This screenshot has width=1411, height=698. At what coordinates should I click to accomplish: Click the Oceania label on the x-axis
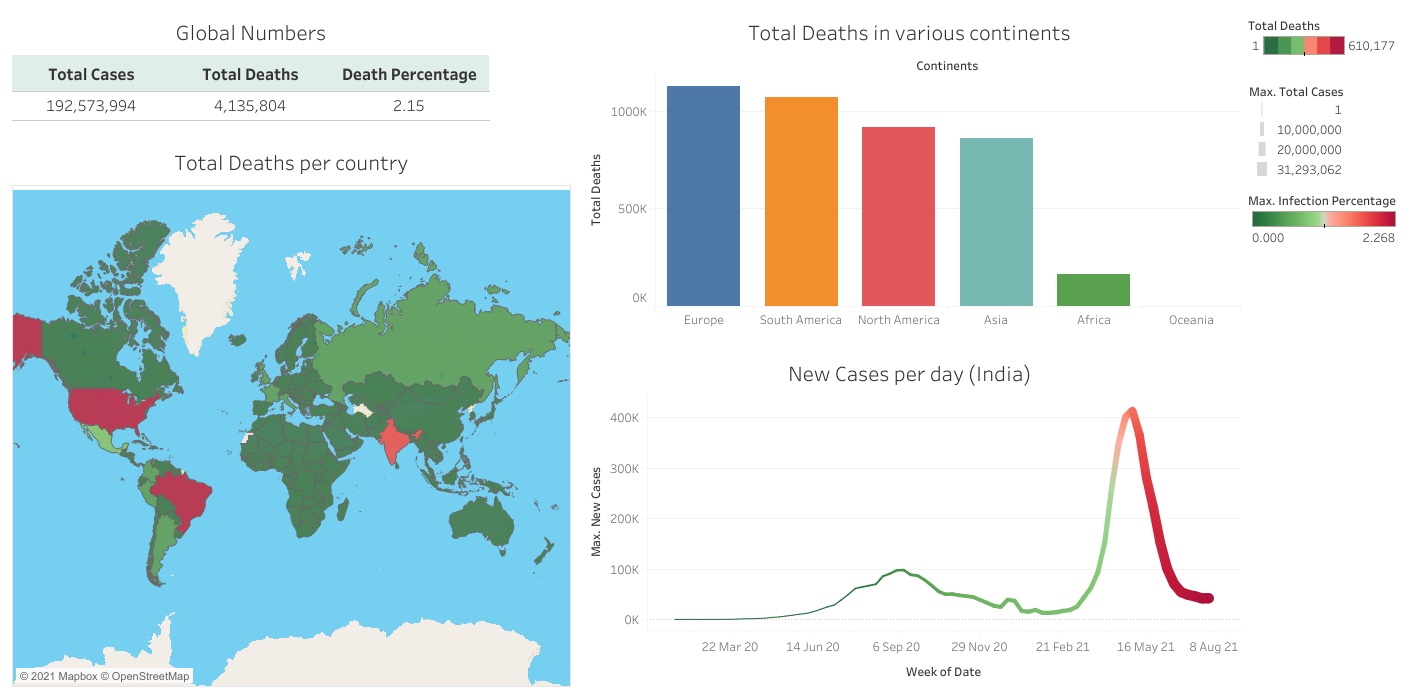click(1190, 320)
